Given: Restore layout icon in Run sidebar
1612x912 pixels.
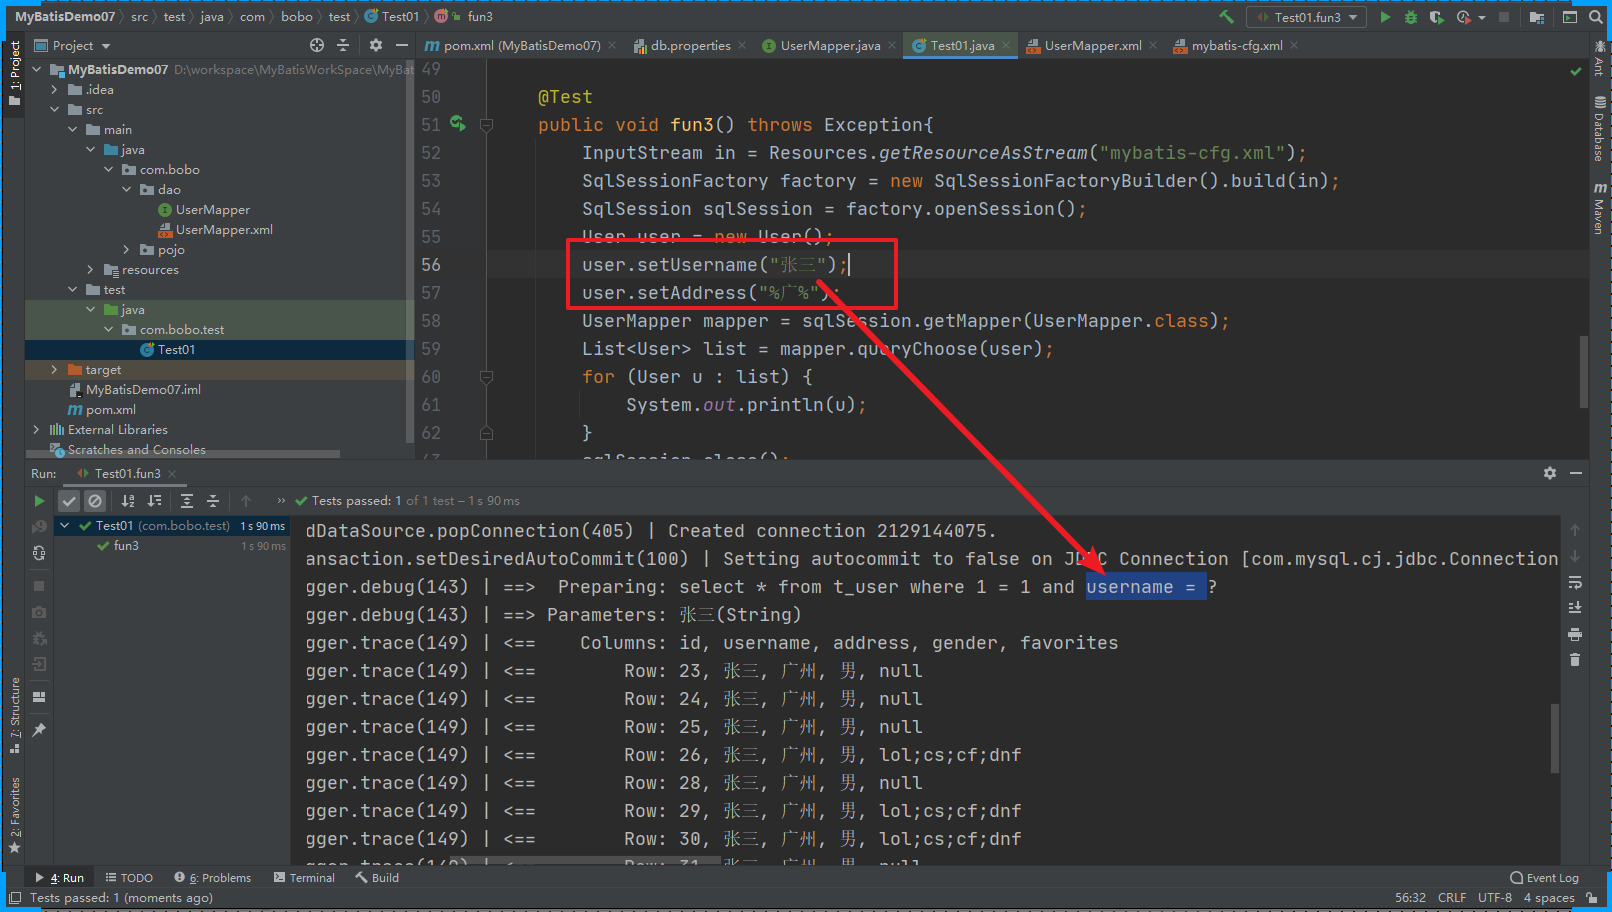Looking at the screenshot, I should [39, 697].
